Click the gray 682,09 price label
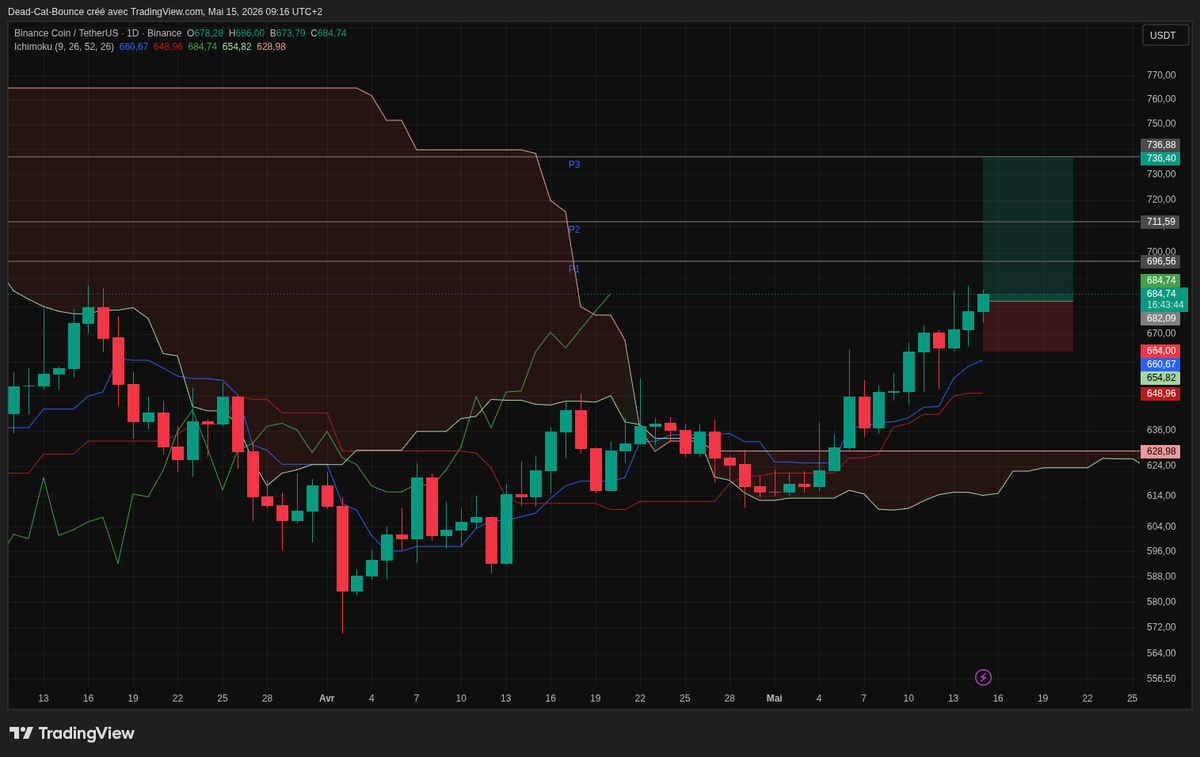The width and height of the screenshot is (1200, 757). (1161, 318)
